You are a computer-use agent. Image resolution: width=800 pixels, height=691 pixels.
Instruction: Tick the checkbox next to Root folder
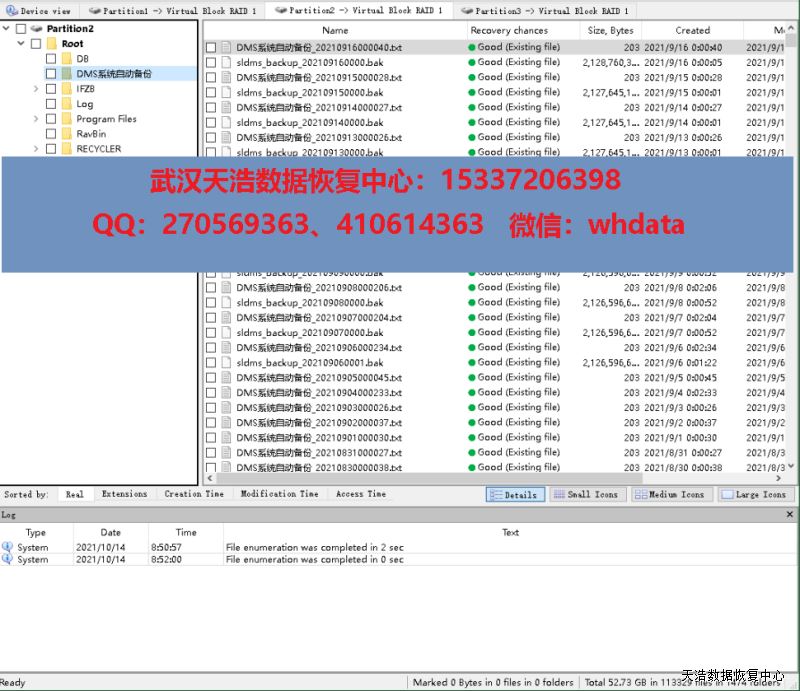[x=36, y=44]
